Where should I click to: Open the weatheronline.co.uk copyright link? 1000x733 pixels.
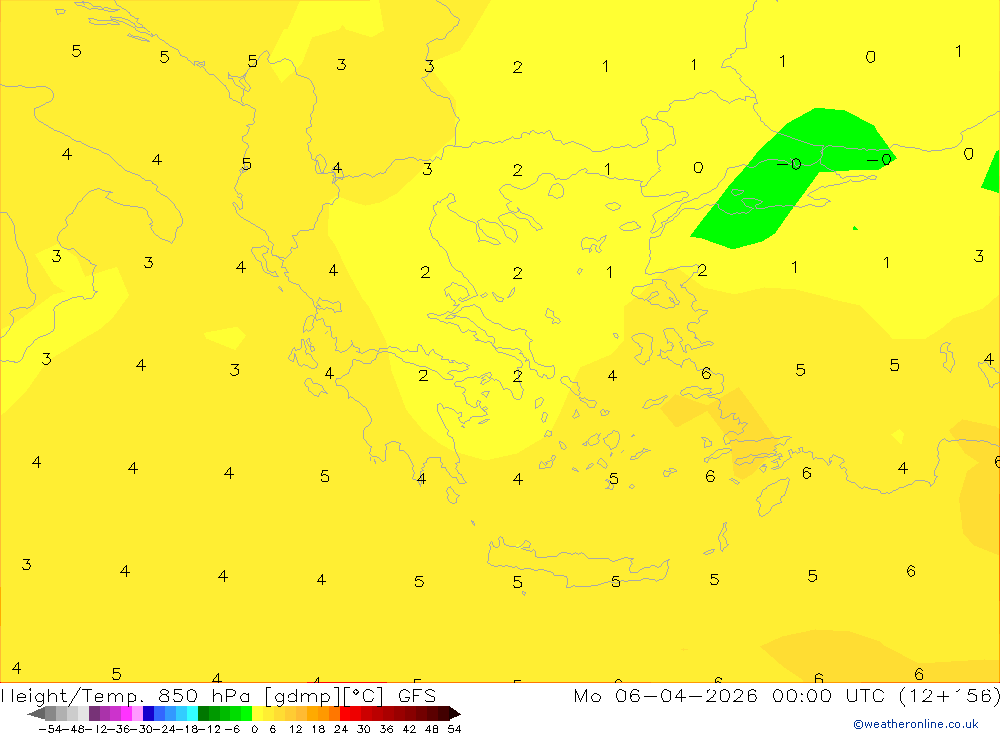(x=916, y=724)
